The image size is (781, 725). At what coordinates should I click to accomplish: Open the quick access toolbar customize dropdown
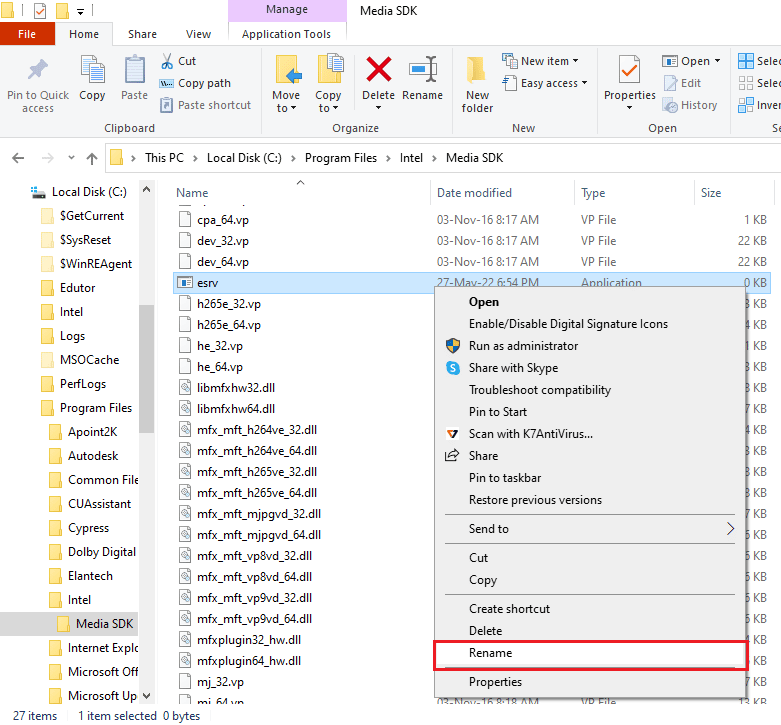click(x=80, y=11)
